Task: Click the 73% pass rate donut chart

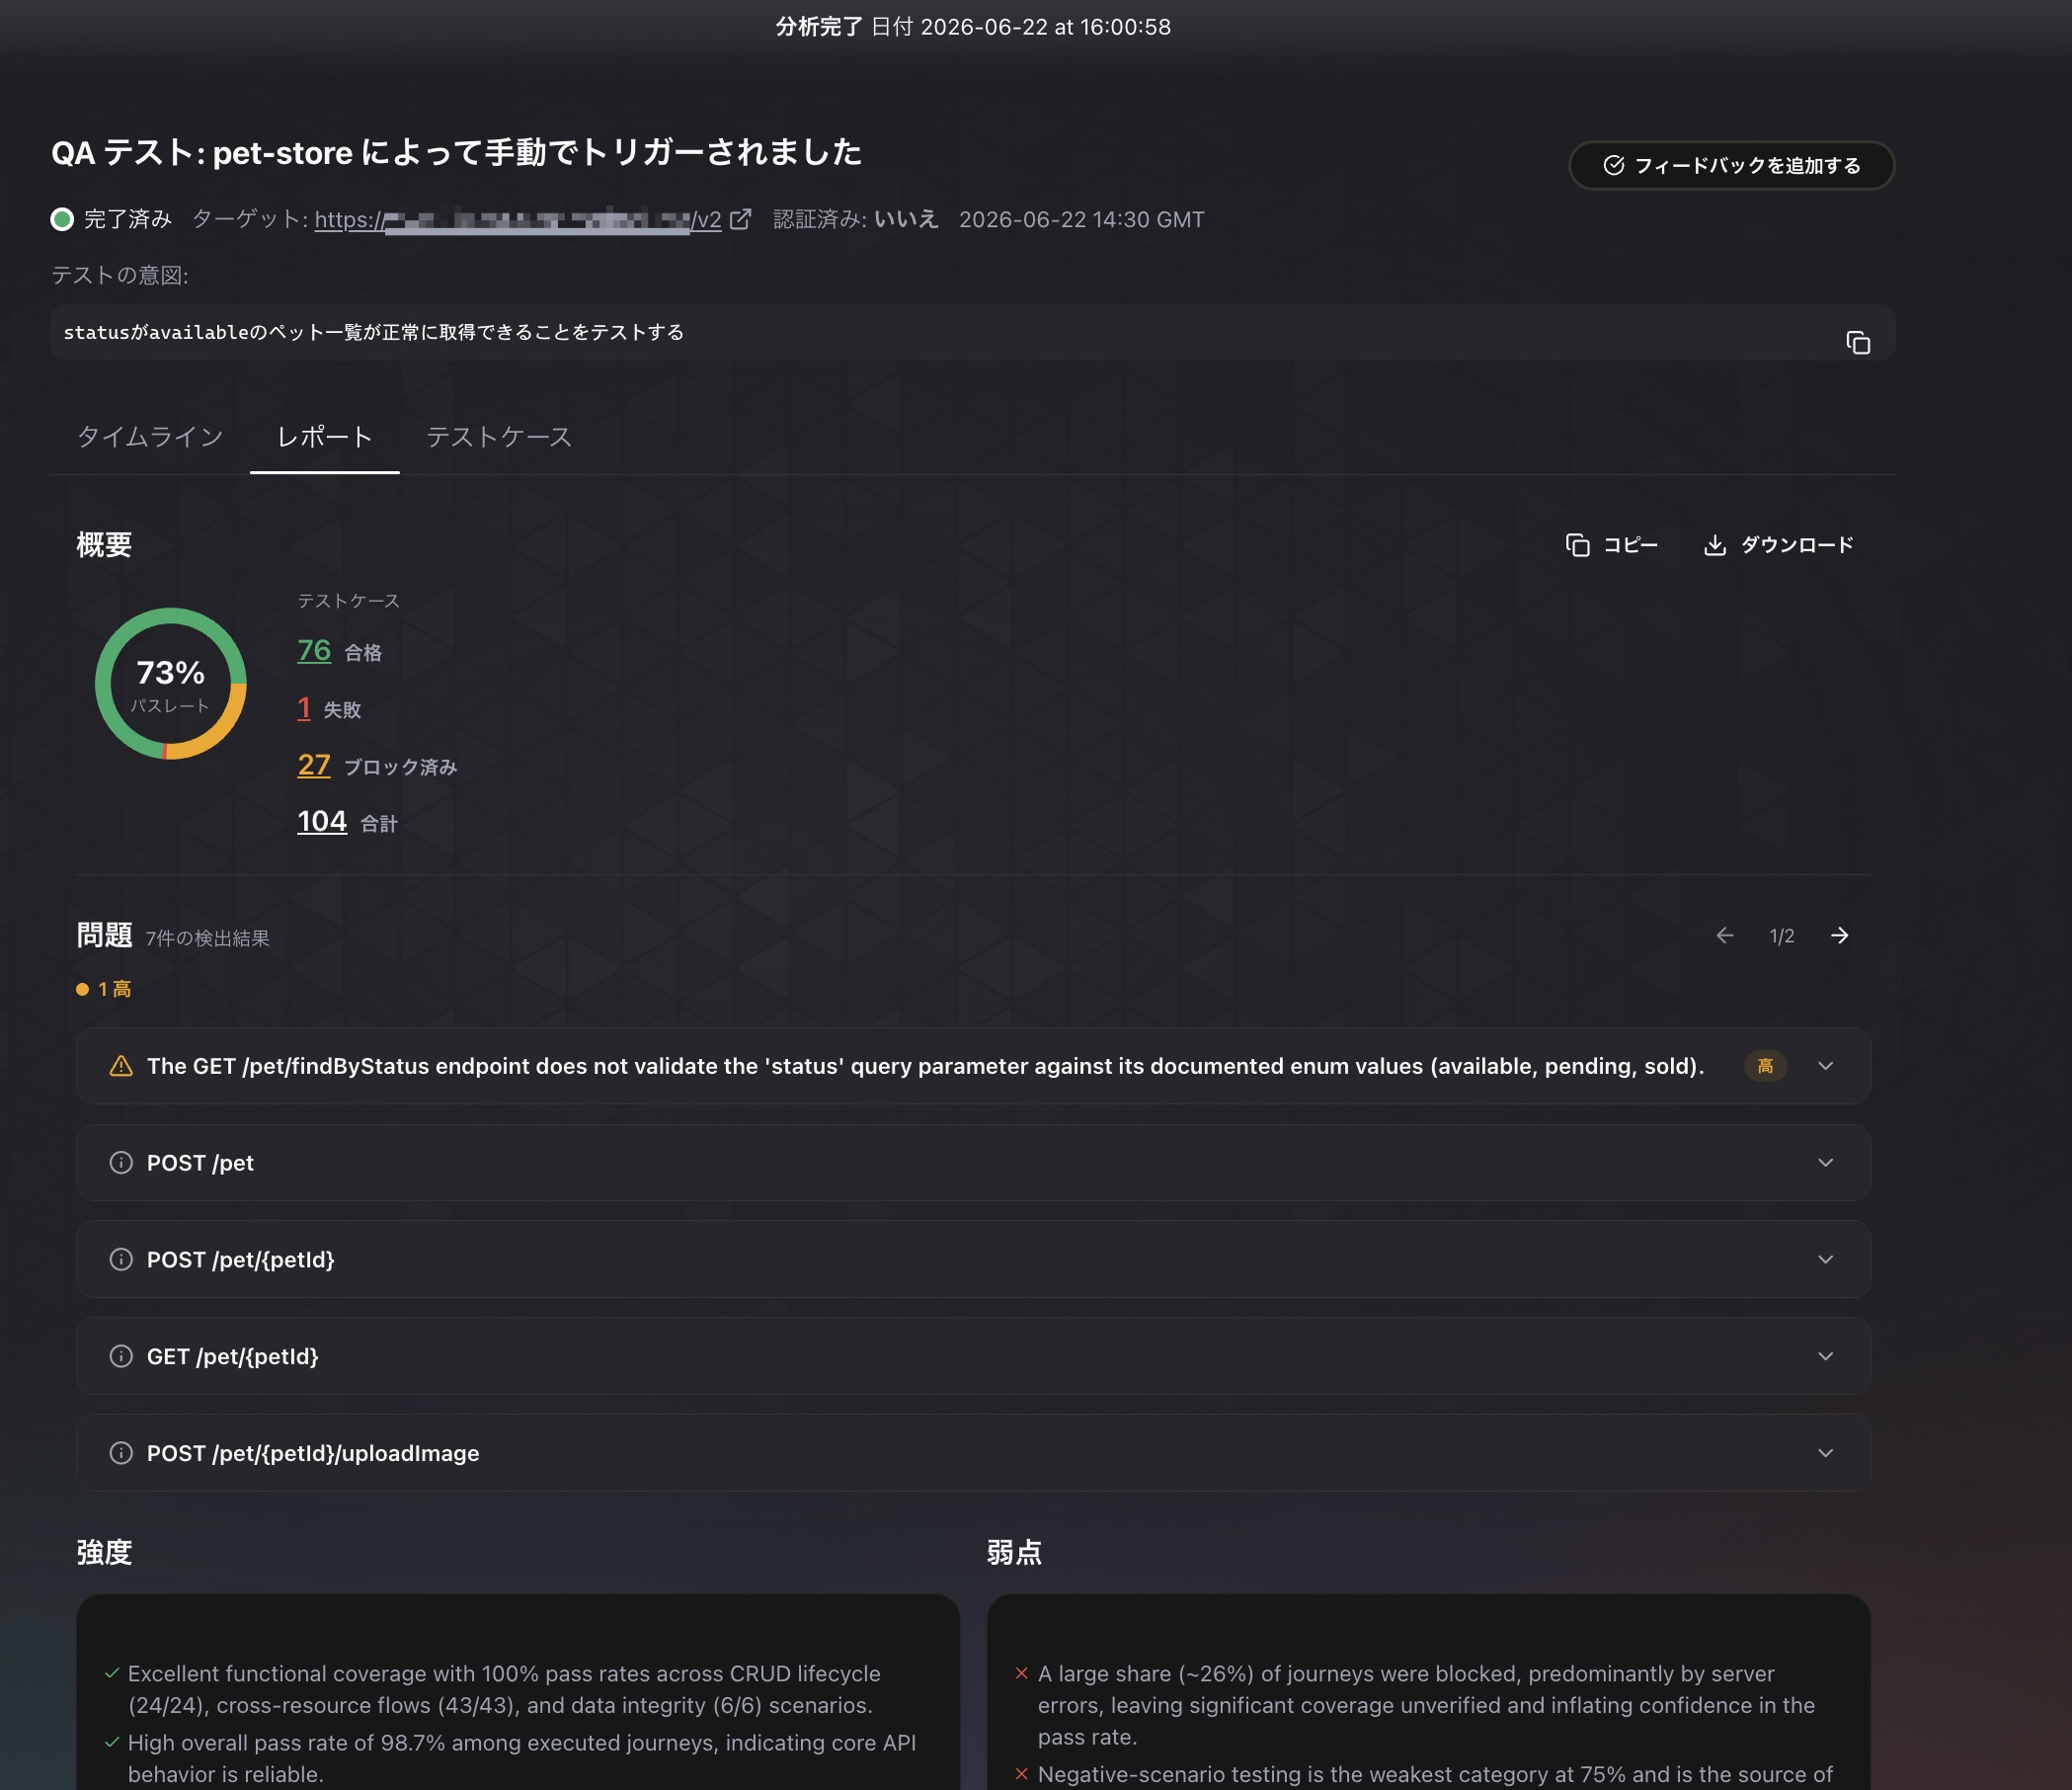Action: pos(171,684)
